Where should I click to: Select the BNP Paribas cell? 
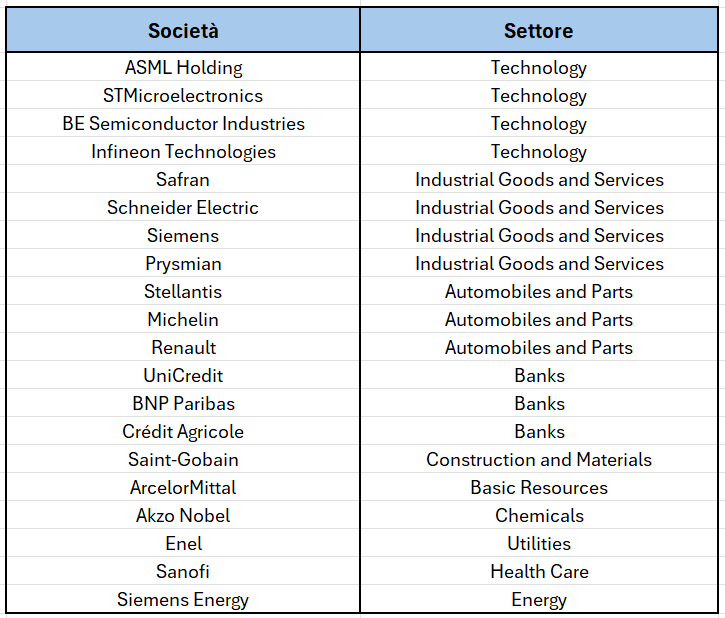click(x=183, y=404)
